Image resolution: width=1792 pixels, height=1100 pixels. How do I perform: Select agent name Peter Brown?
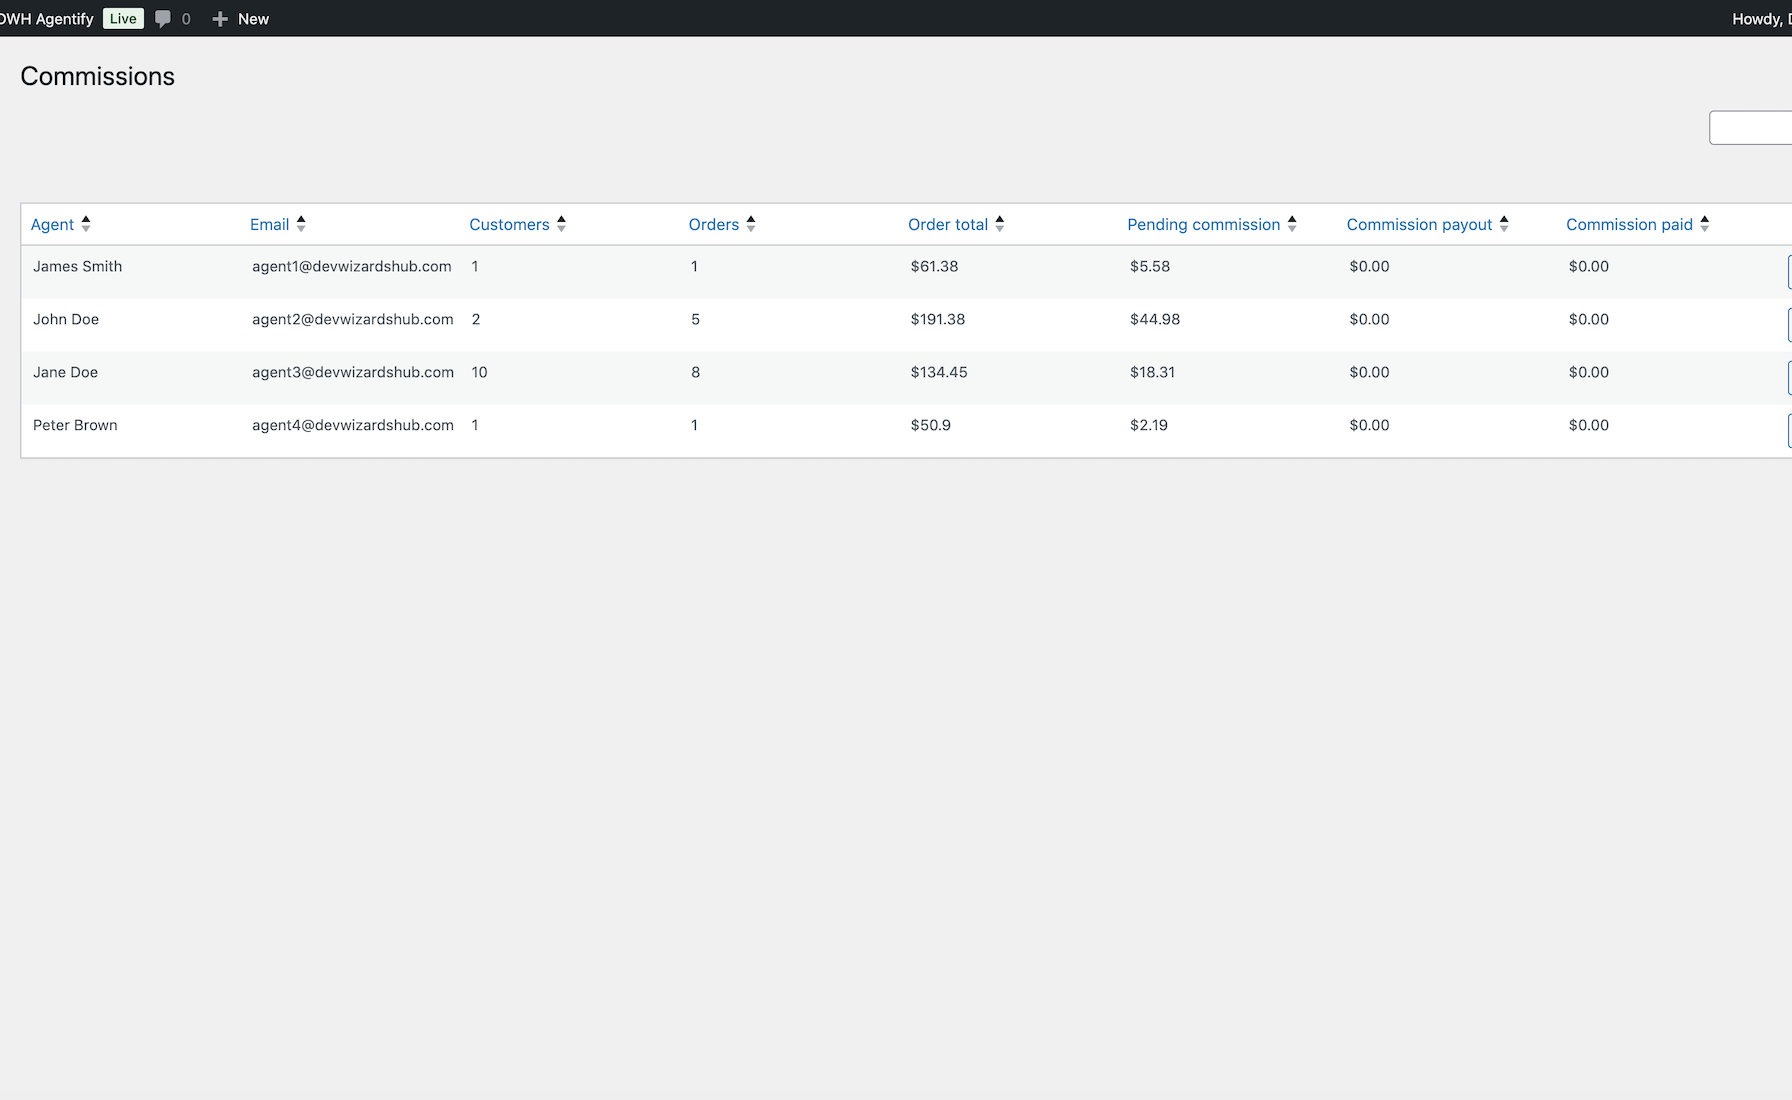[75, 426]
